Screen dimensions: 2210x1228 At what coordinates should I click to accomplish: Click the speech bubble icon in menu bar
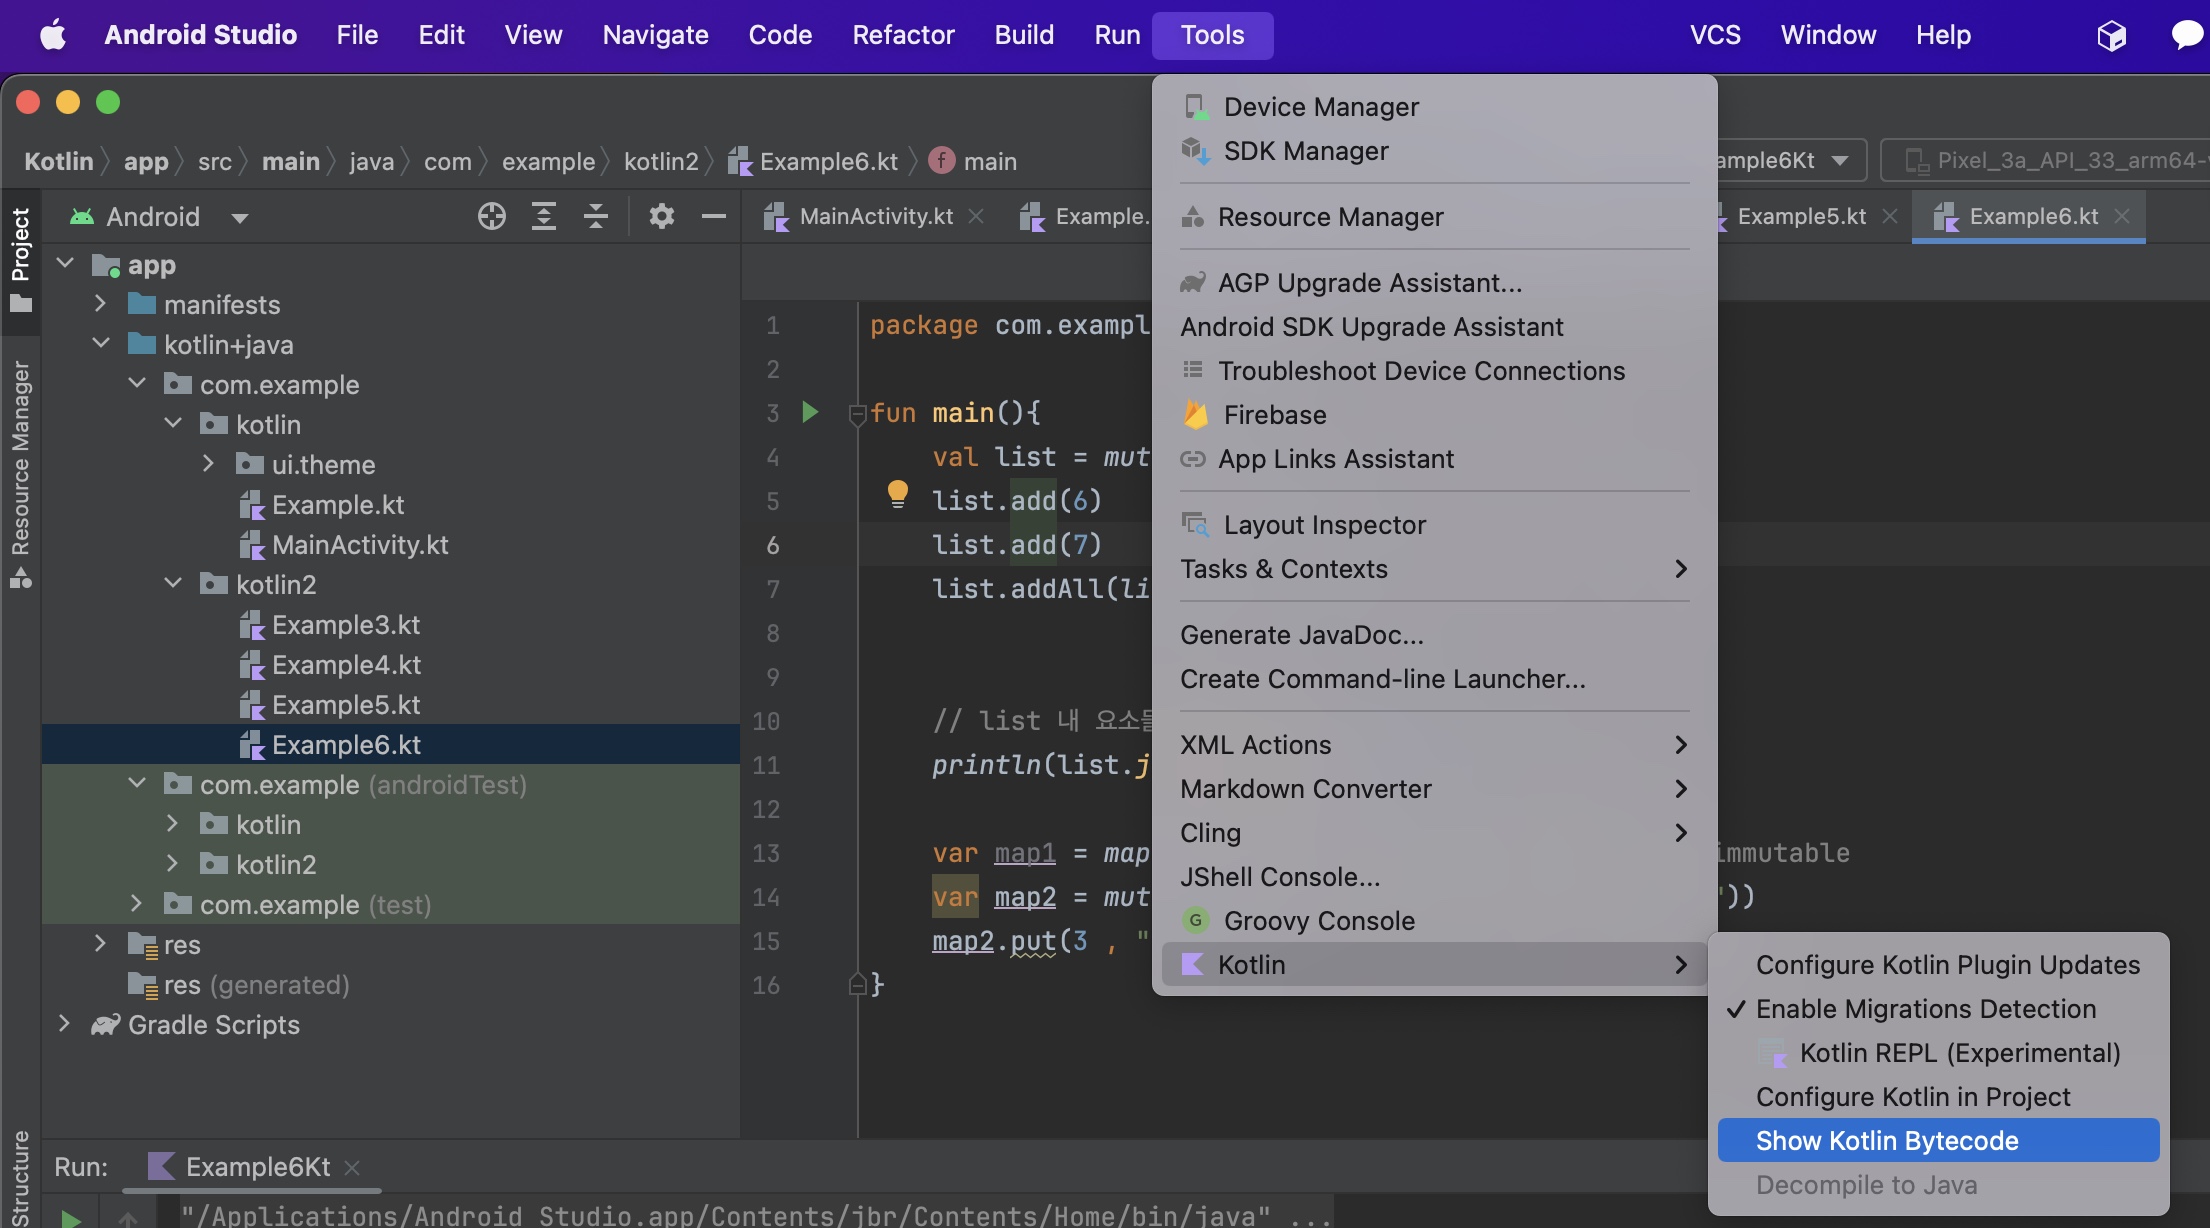pos(2188,35)
